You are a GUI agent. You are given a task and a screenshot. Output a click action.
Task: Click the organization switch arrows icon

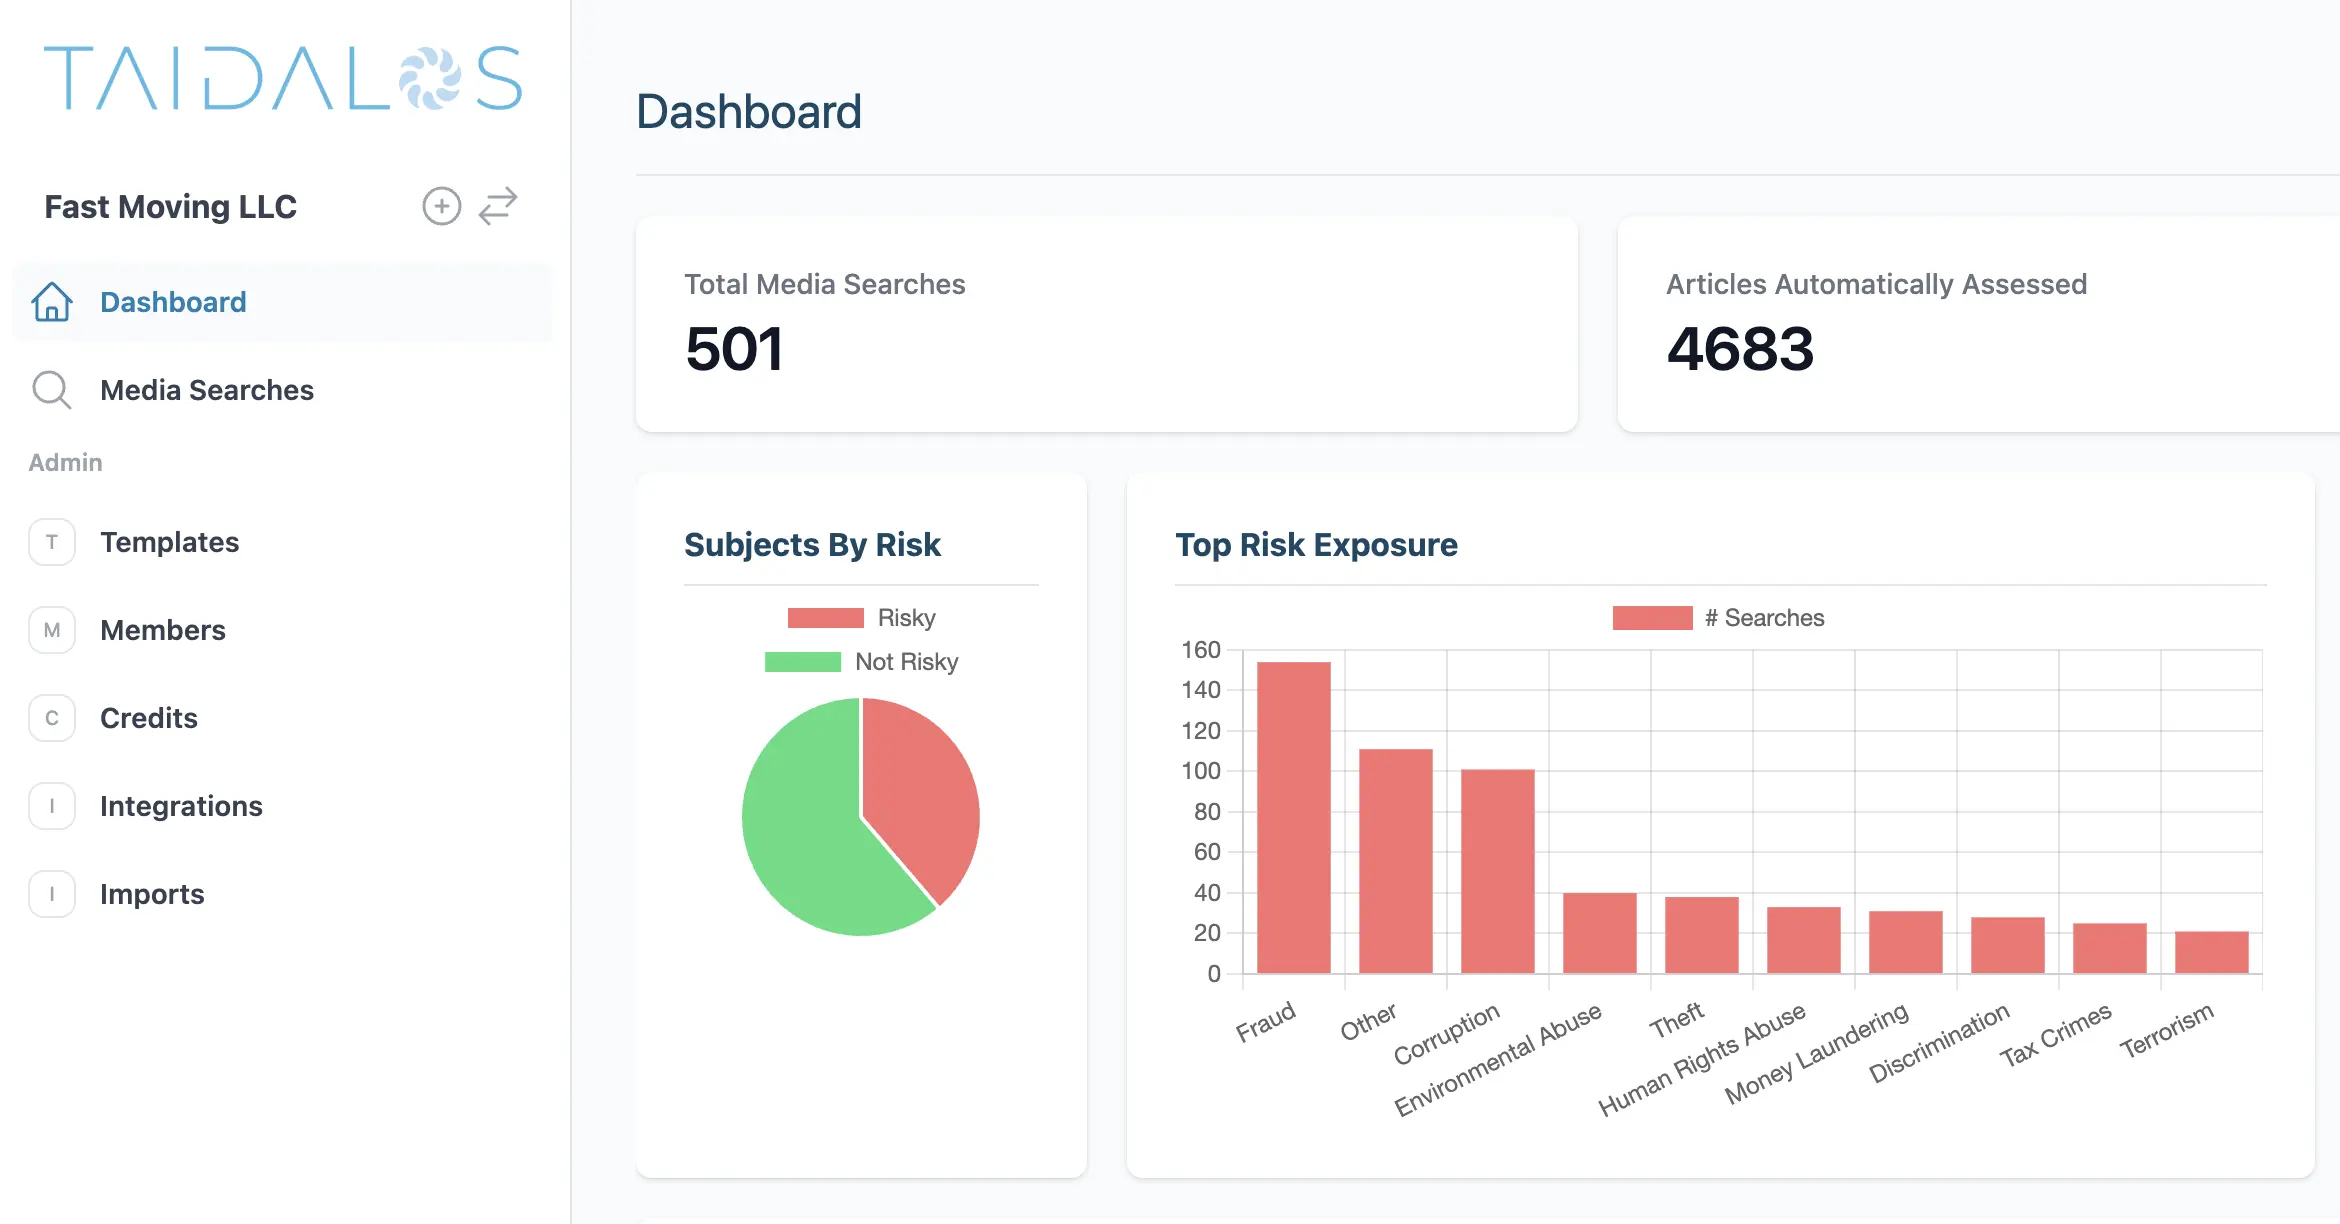[x=499, y=206]
